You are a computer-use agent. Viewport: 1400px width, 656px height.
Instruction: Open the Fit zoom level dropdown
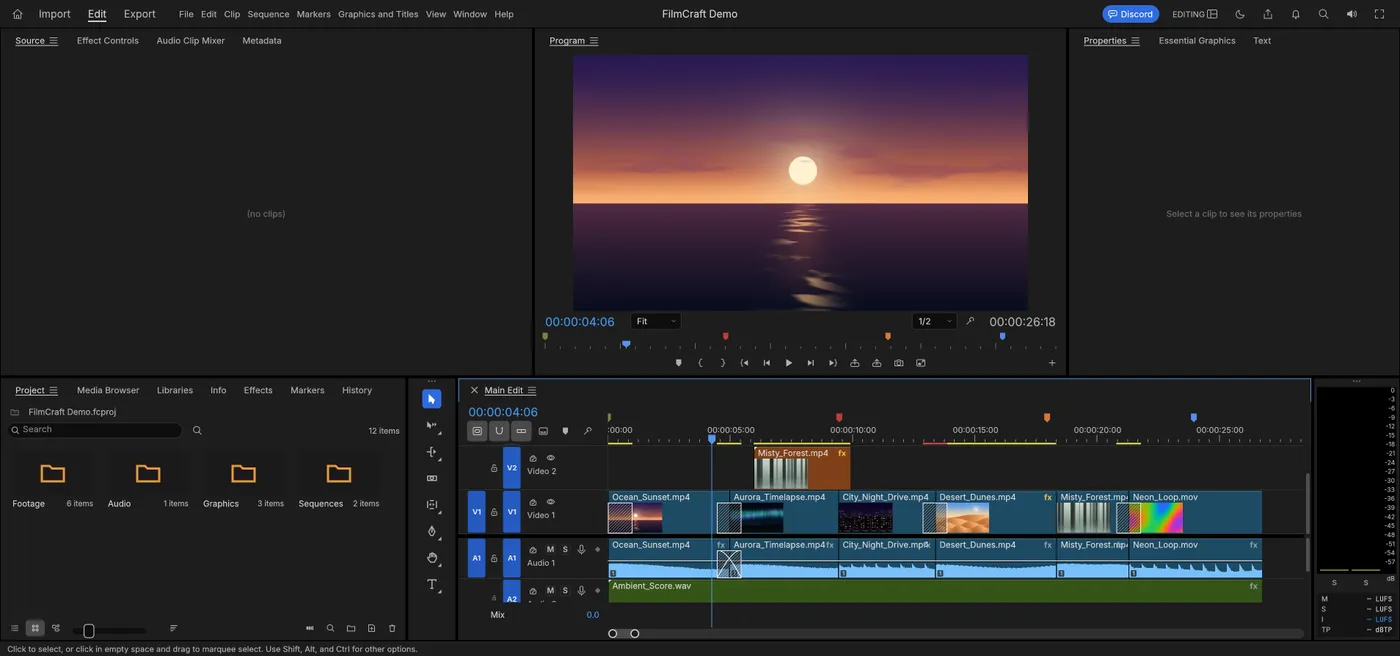pos(656,321)
